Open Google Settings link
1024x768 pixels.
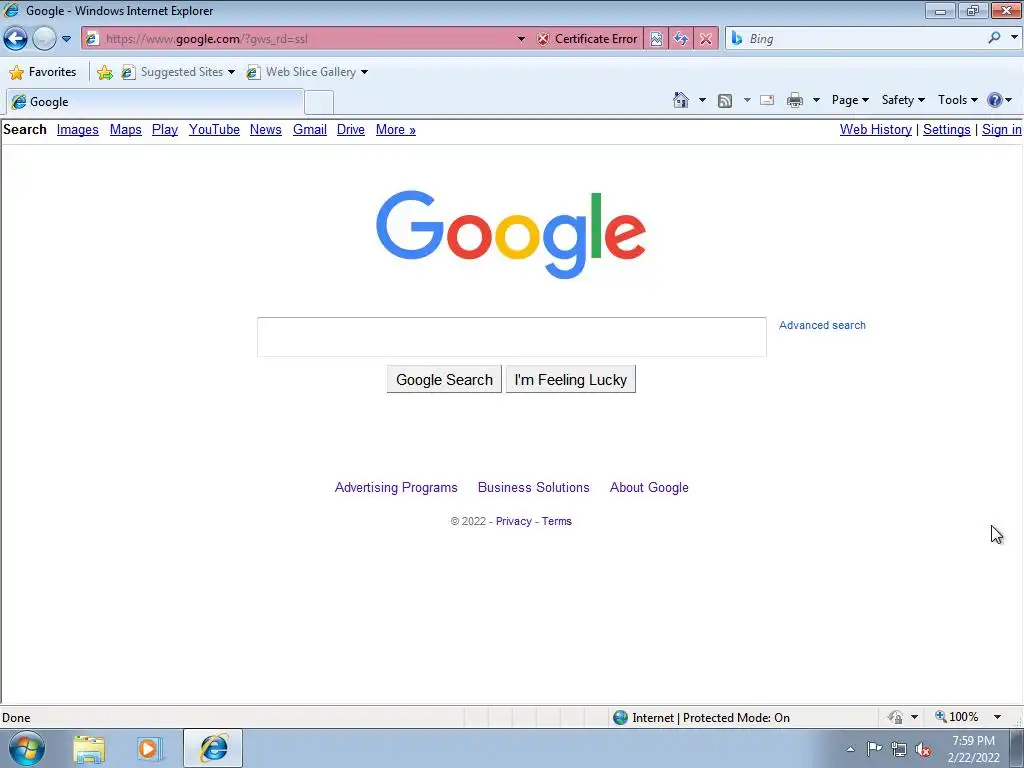pos(946,129)
